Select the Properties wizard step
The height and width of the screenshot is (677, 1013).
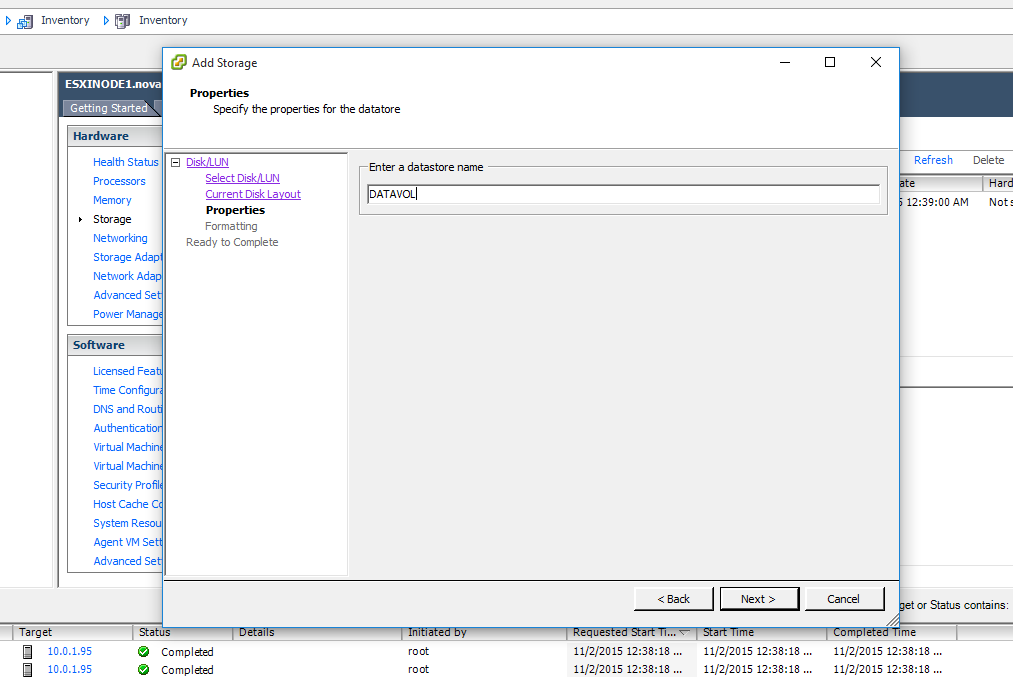pos(235,210)
